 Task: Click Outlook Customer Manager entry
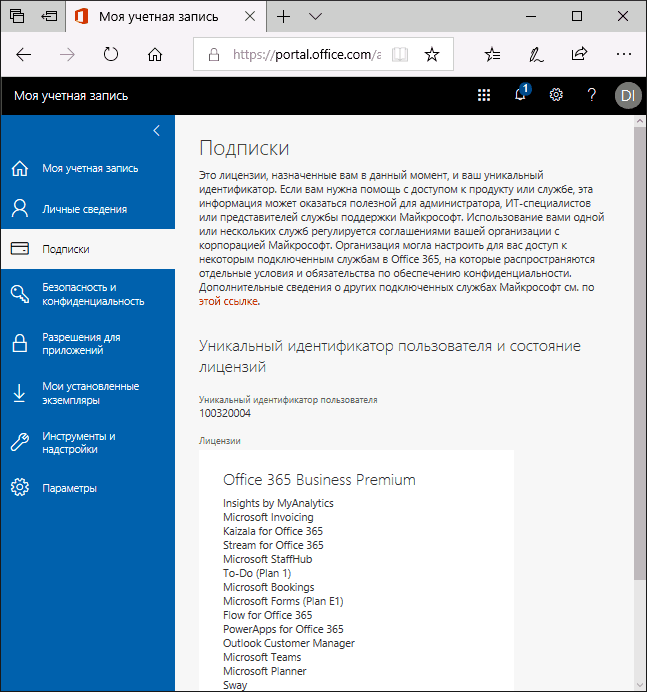tap(289, 643)
